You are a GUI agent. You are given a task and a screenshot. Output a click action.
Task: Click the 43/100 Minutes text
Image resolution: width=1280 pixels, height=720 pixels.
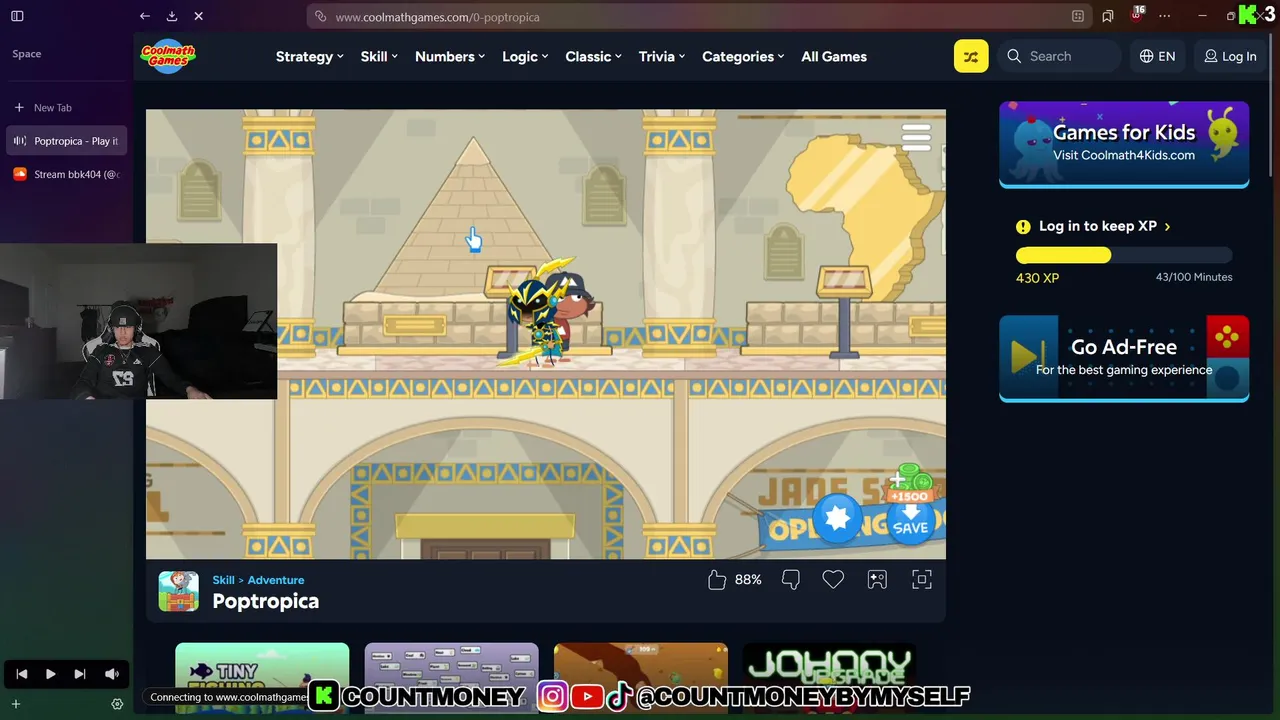point(1194,277)
